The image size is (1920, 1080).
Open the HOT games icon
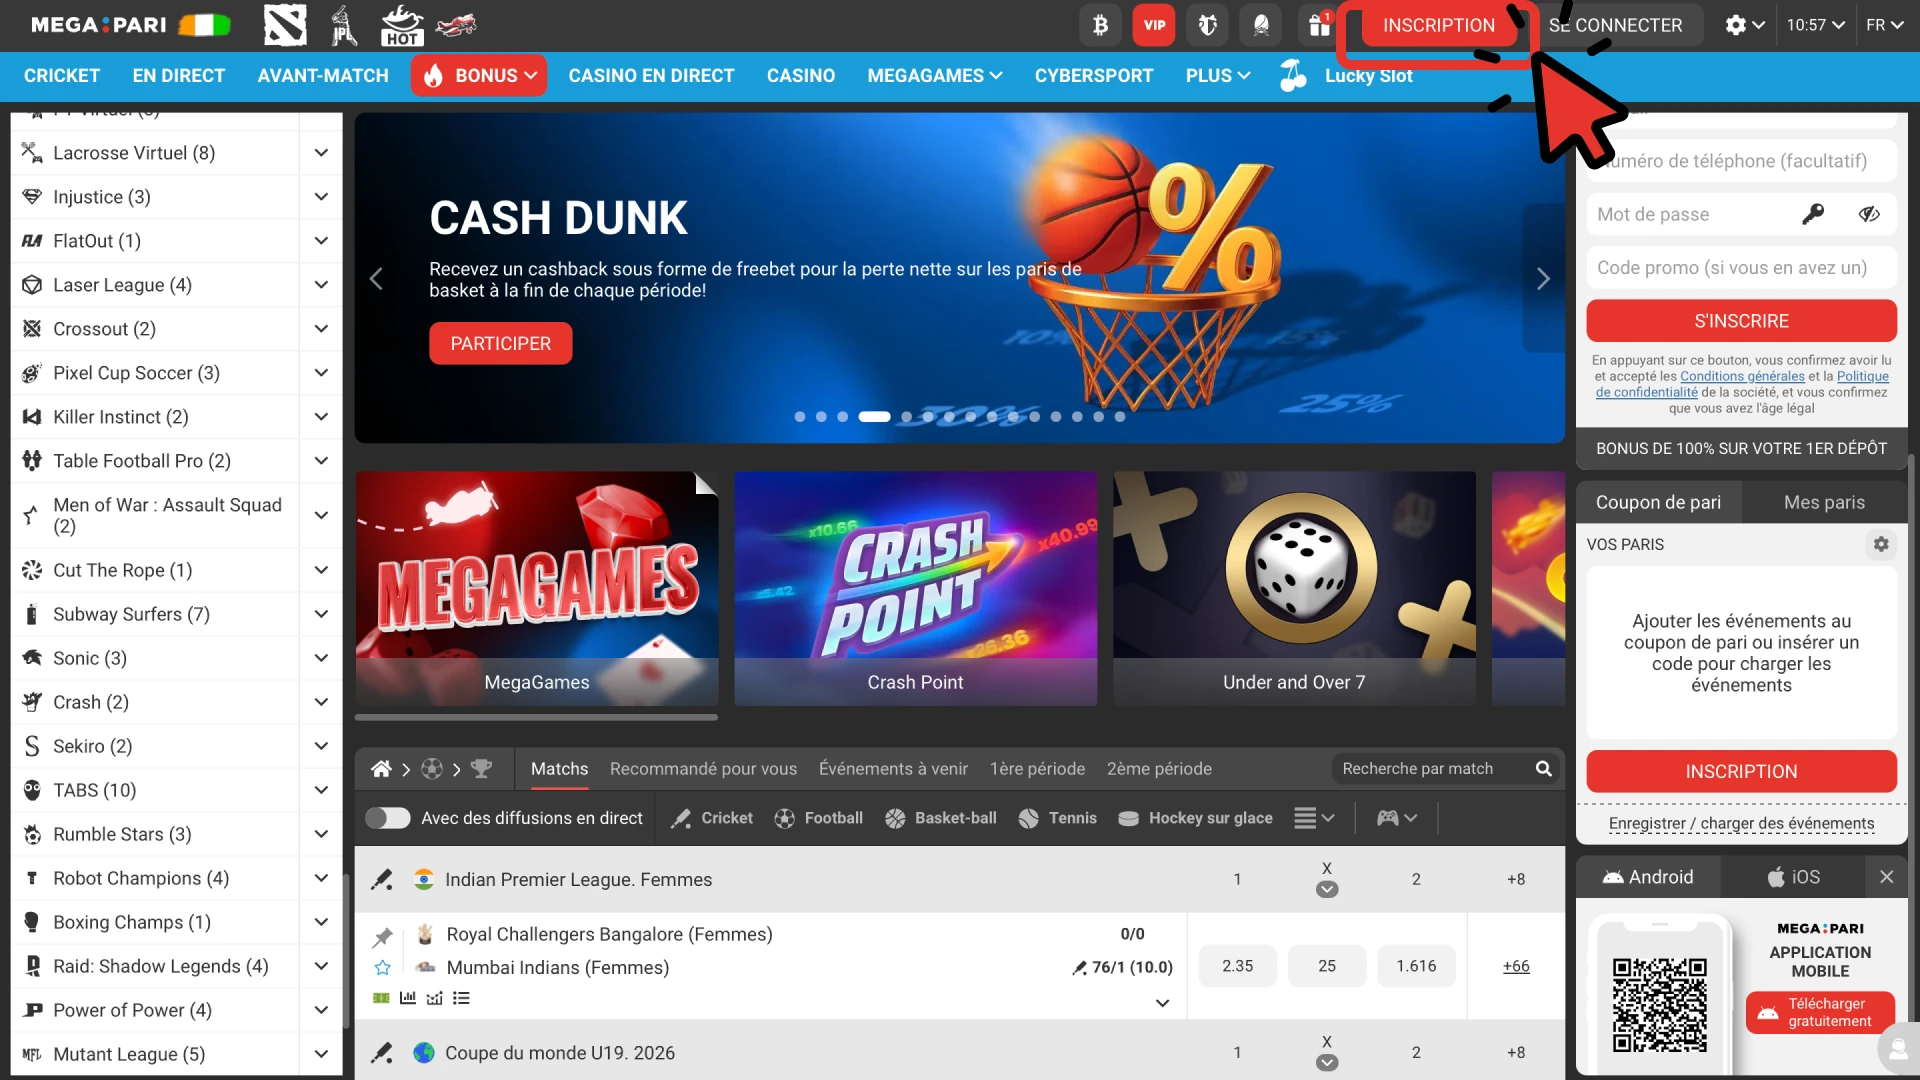(x=402, y=25)
